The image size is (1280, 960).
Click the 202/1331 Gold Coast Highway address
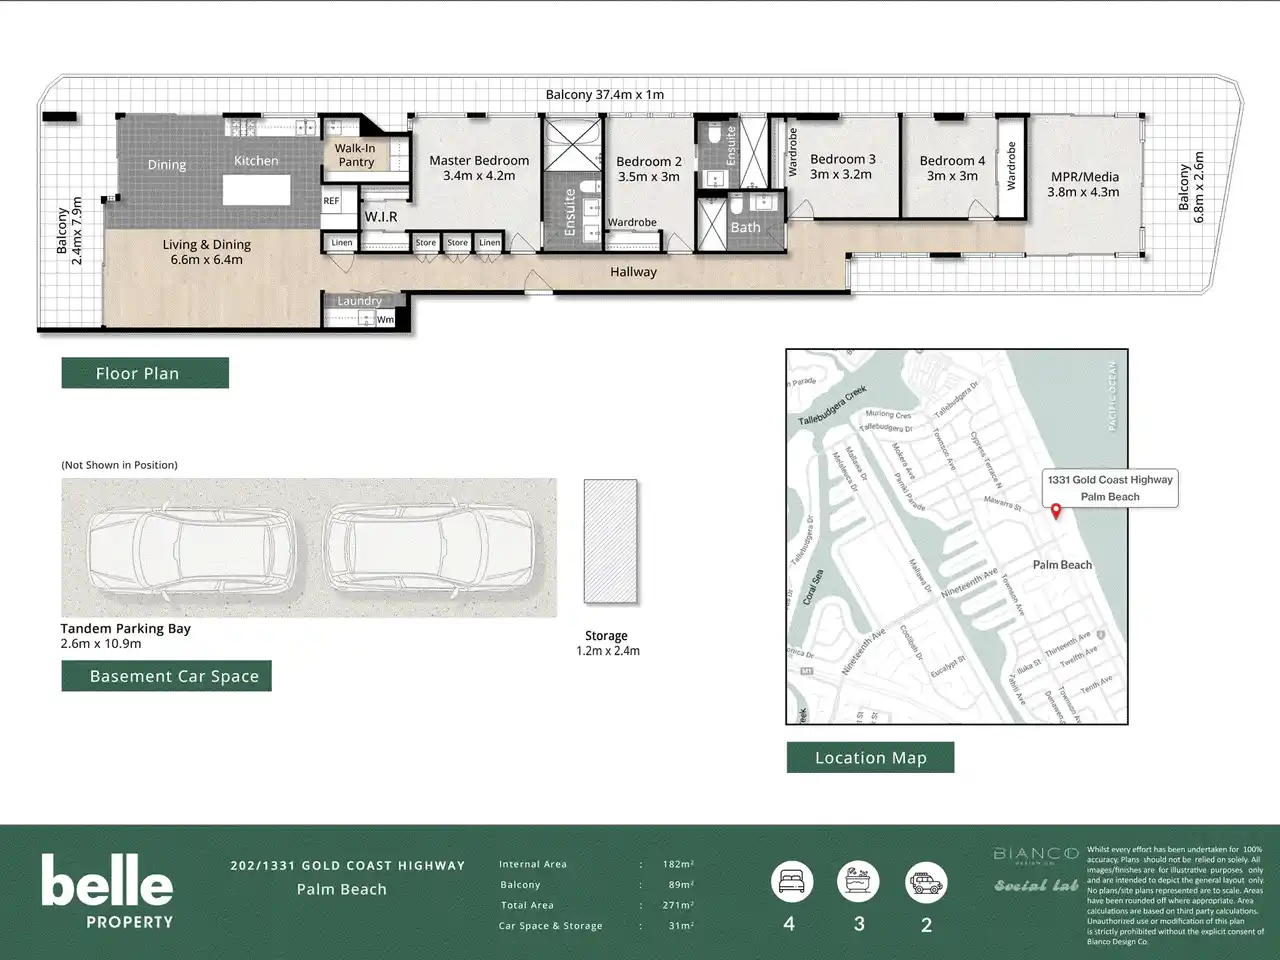click(348, 866)
